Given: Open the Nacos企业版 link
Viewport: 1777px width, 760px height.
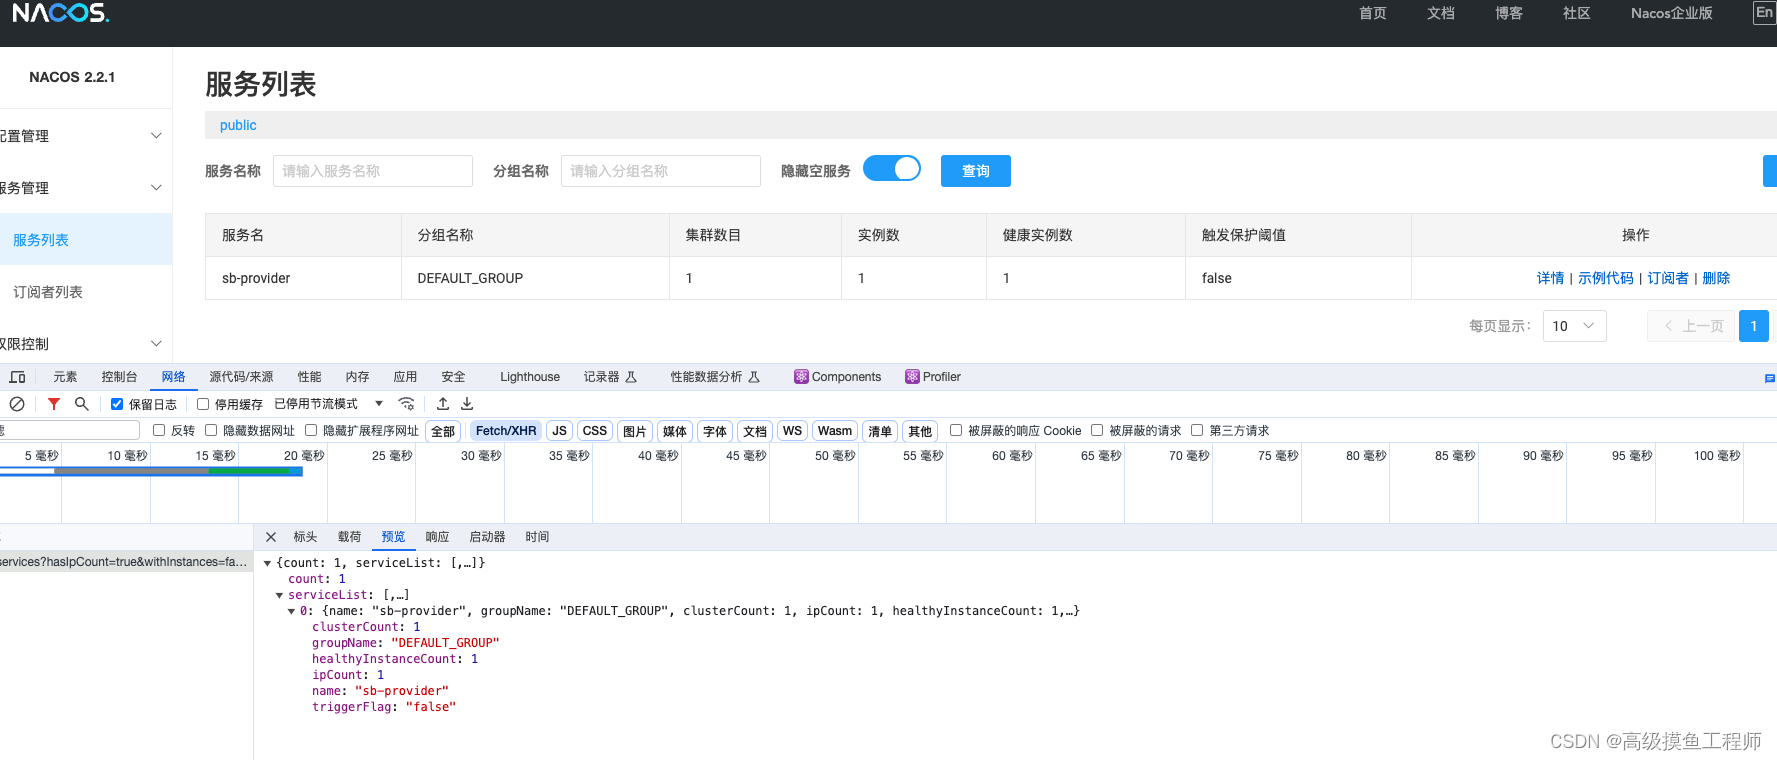Looking at the screenshot, I should (1672, 13).
